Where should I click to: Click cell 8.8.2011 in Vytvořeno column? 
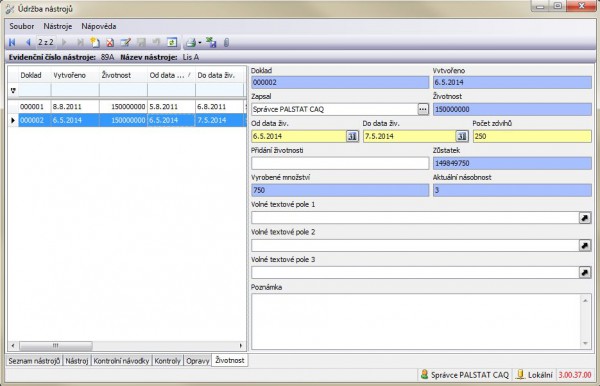point(75,107)
